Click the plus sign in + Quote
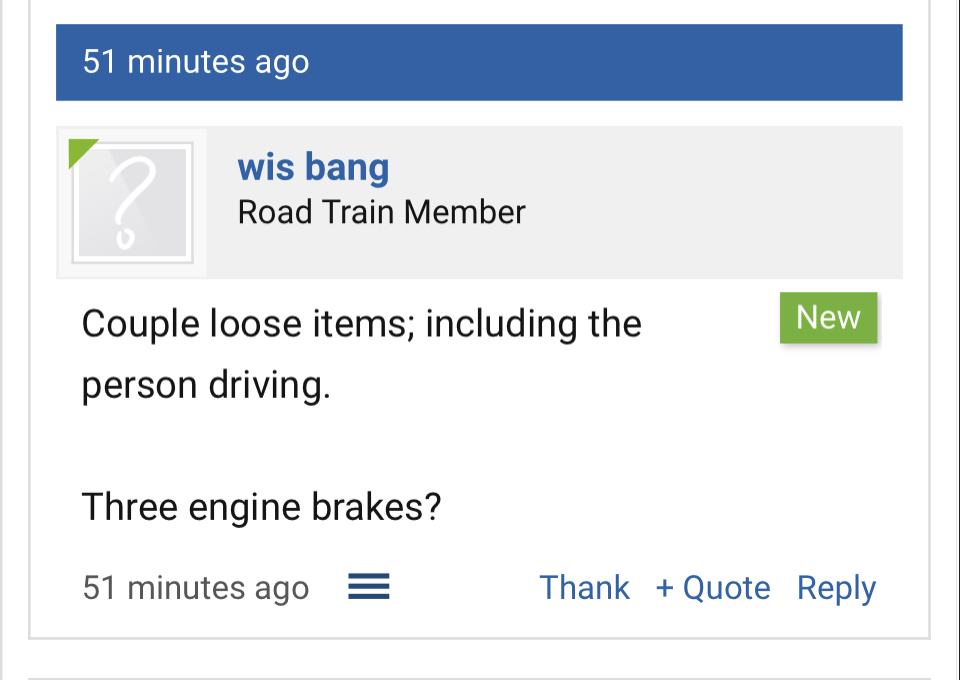Image resolution: width=960 pixels, height=680 pixels. (665, 588)
